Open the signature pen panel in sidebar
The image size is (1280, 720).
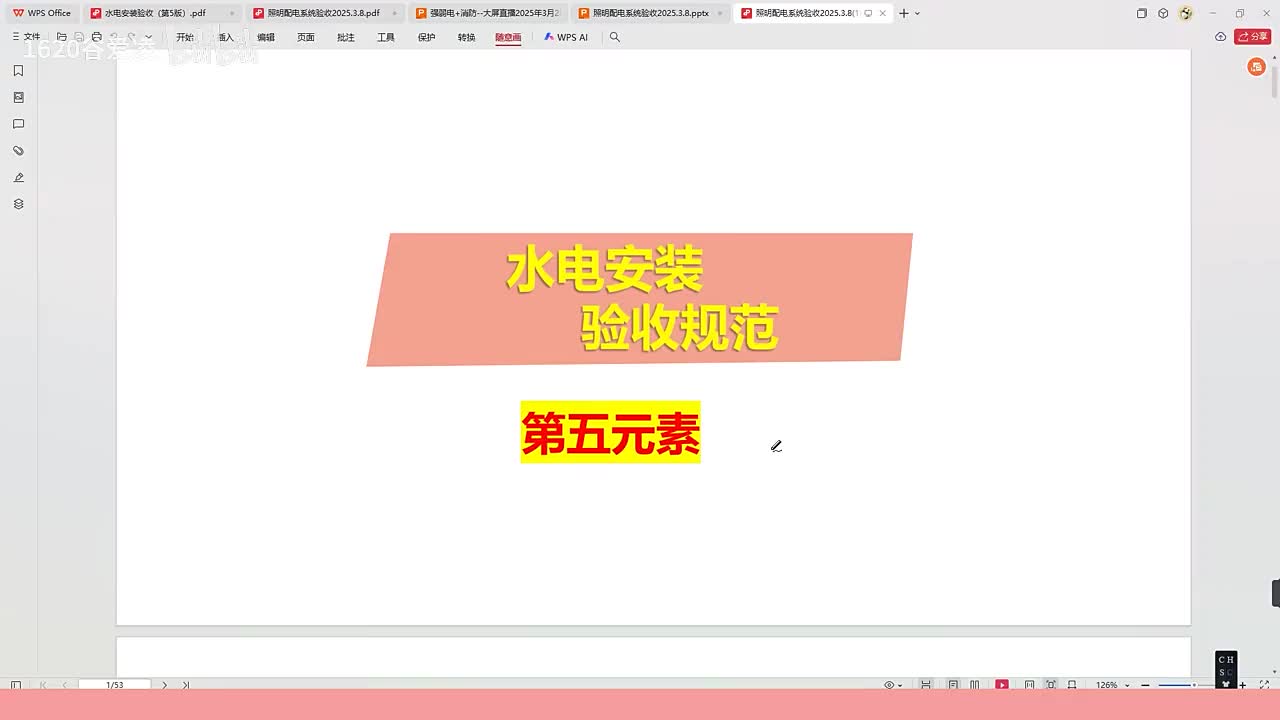[x=18, y=177]
